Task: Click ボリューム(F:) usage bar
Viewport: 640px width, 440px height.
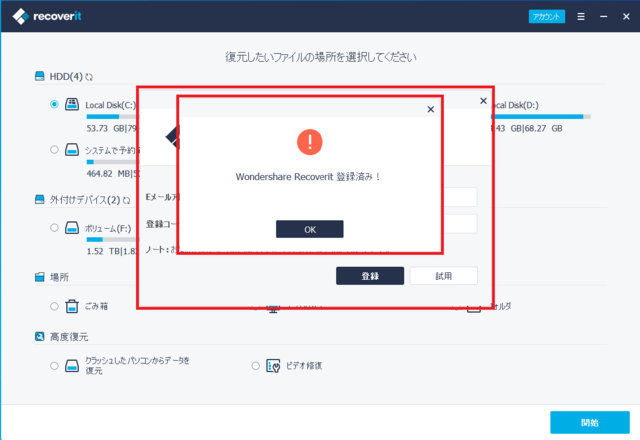Action: click(111, 240)
